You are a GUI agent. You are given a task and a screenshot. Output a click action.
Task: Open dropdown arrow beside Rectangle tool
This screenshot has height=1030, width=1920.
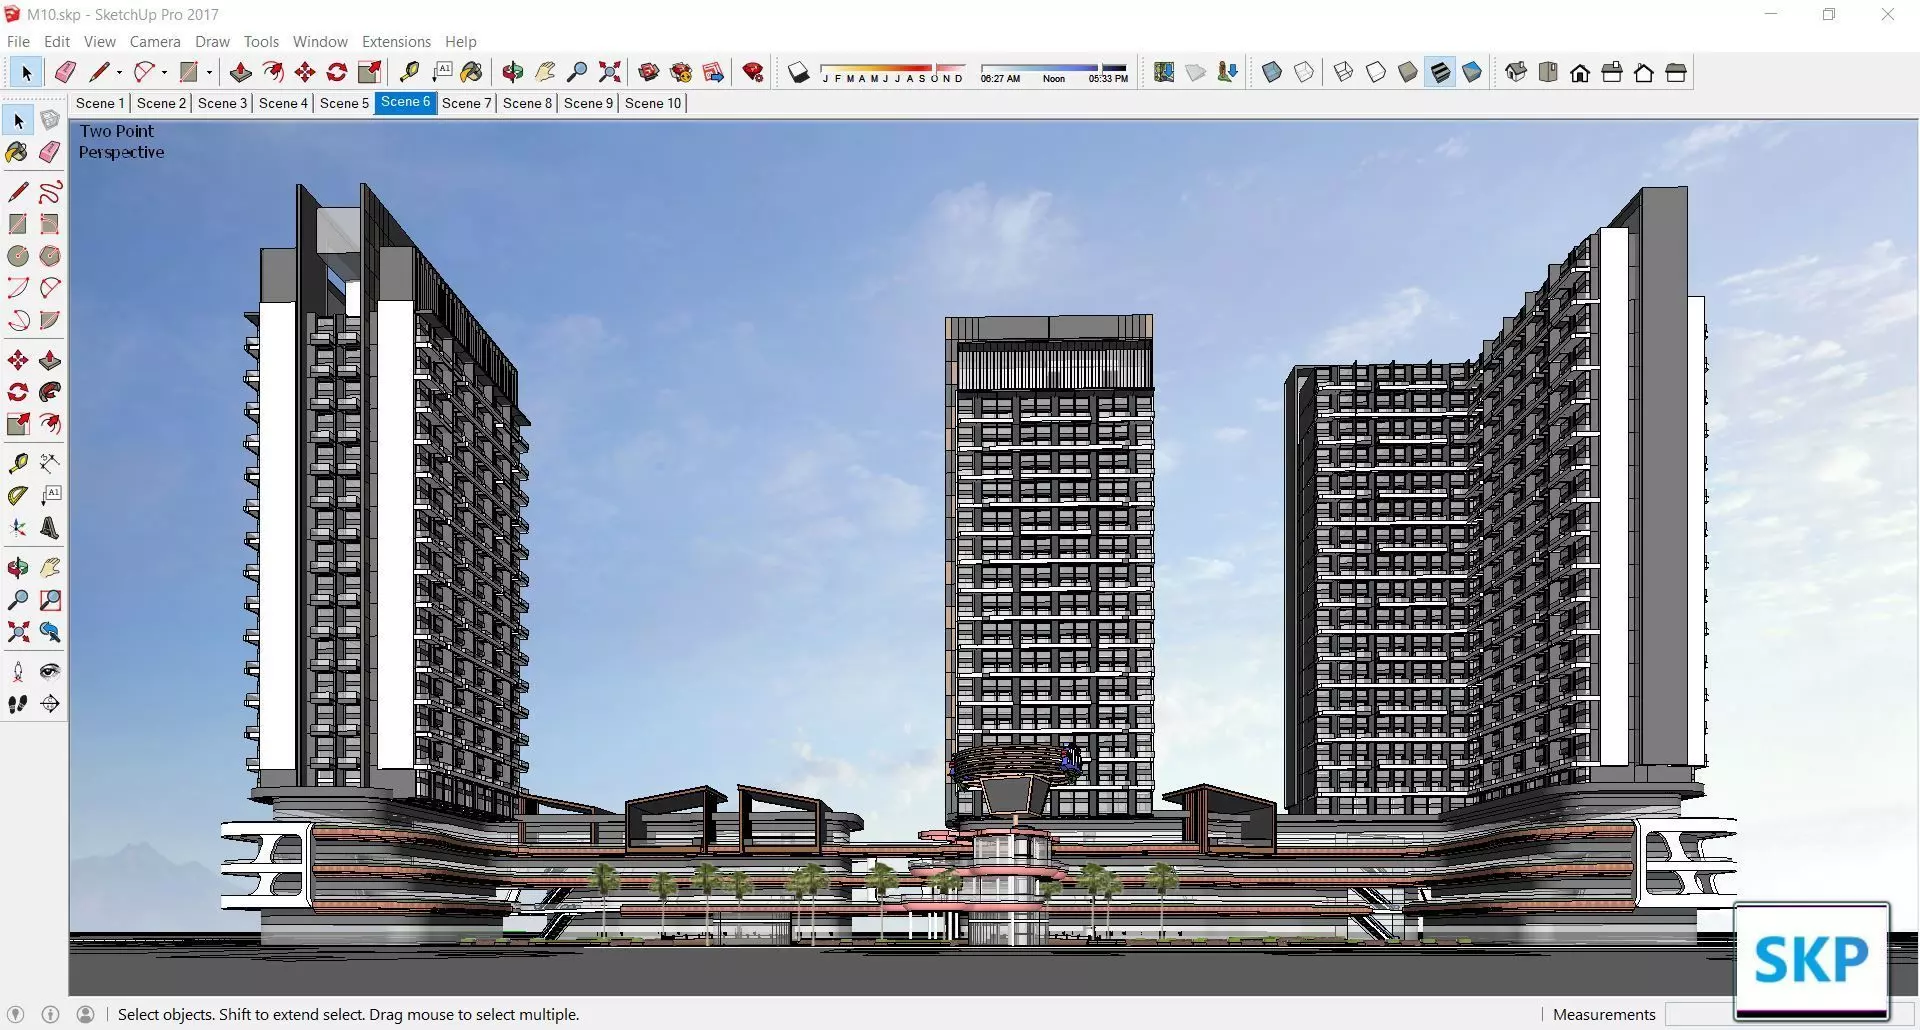click(x=209, y=72)
